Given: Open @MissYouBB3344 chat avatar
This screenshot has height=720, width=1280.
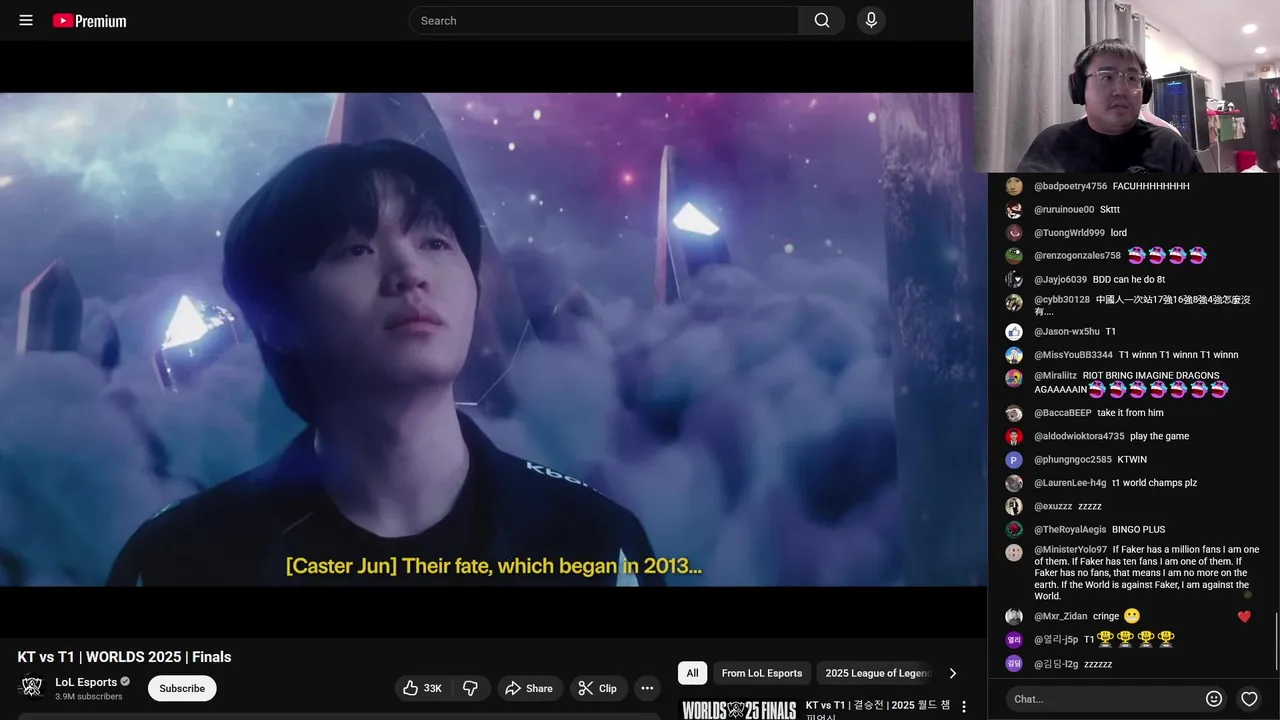Looking at the screenshot, I should point(1014,355).
